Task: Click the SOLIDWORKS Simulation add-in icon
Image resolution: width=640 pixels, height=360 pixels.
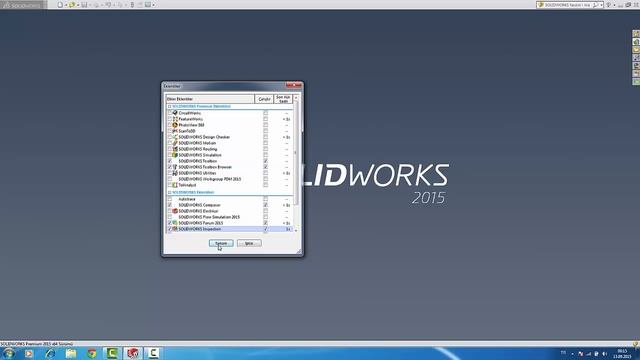Action: (x=175, y=155)
